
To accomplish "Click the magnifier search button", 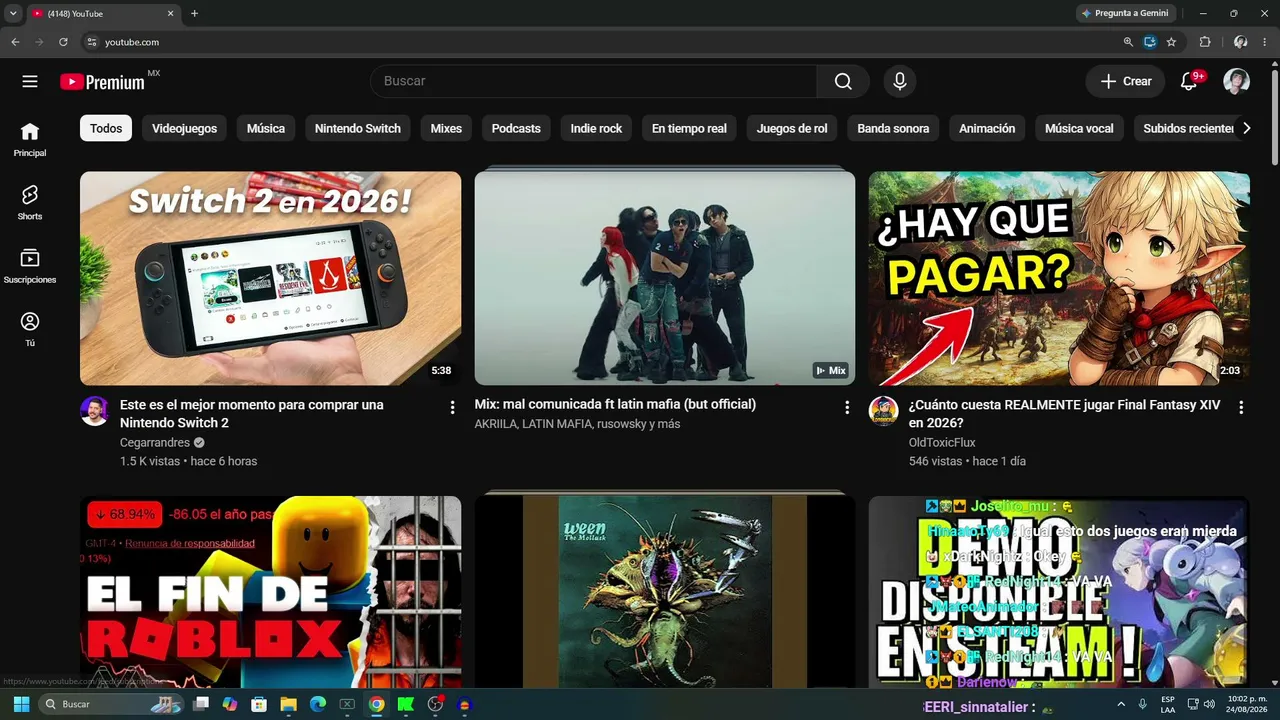I will tap(843, 81).
